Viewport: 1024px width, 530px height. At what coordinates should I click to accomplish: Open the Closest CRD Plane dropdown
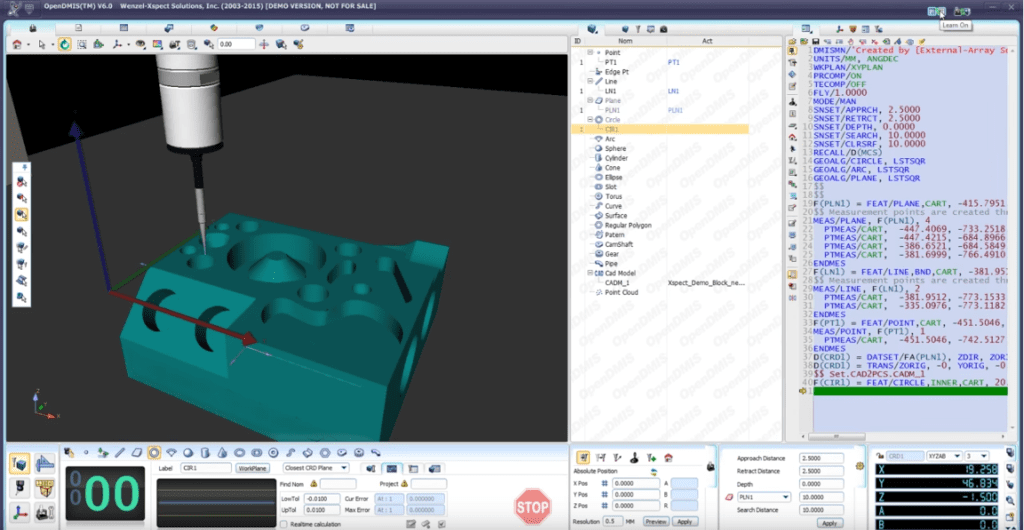(x=344, y=467)
